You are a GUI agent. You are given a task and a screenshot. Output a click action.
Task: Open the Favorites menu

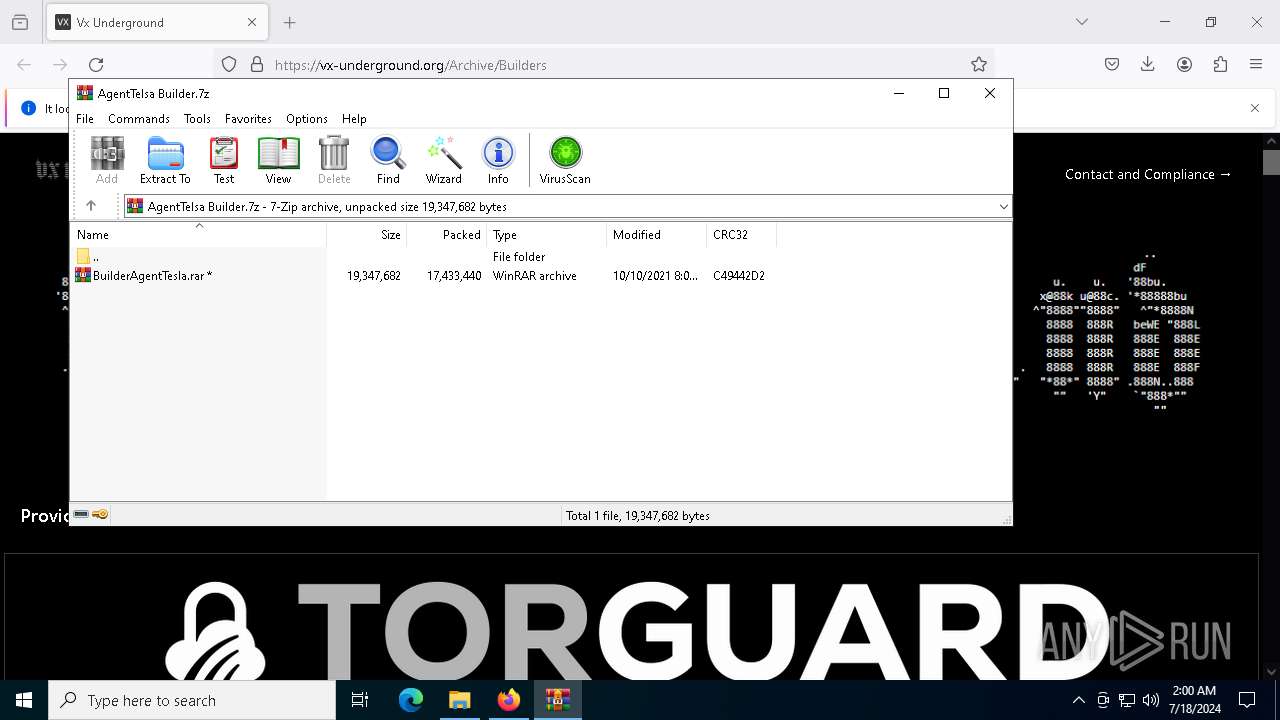tap(248, 118)
